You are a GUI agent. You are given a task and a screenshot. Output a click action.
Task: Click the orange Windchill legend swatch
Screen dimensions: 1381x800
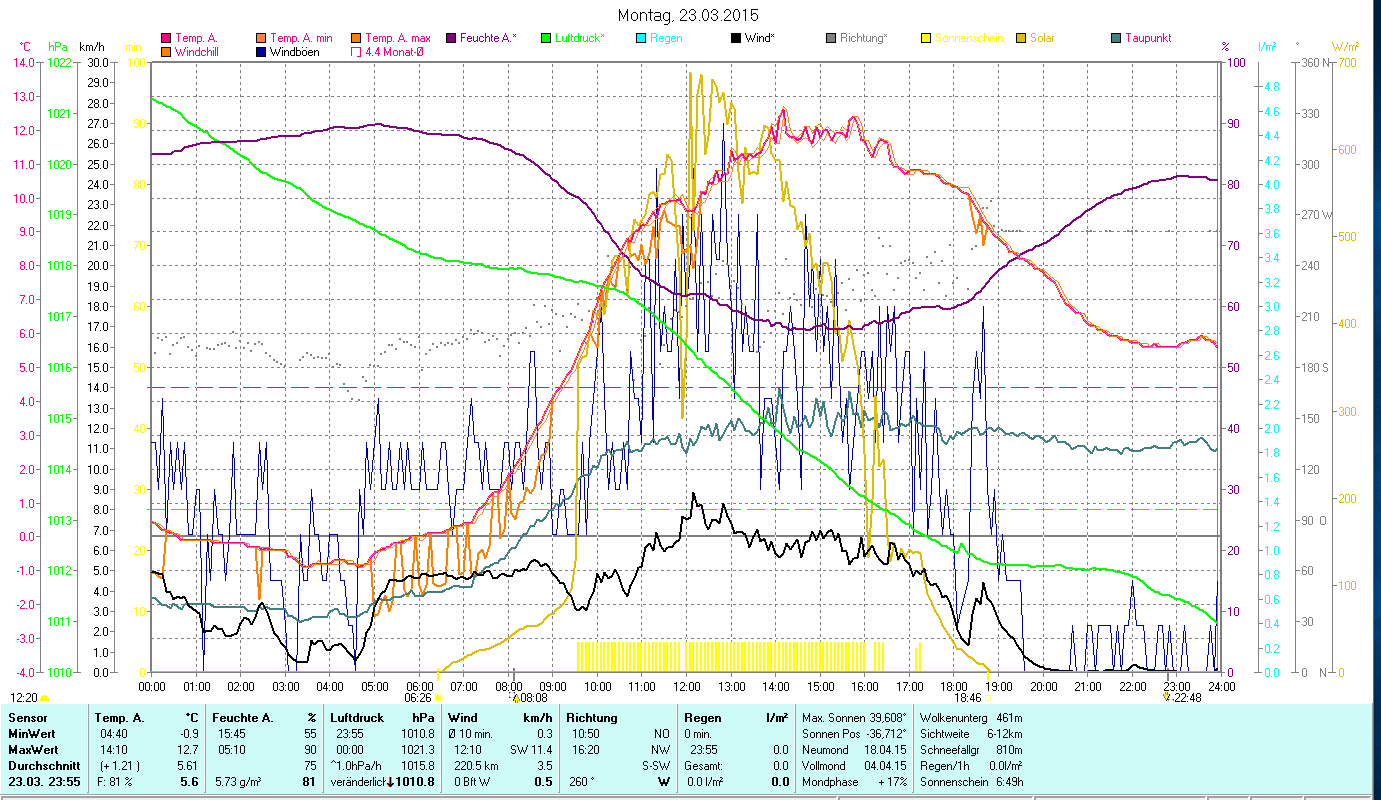167,51
